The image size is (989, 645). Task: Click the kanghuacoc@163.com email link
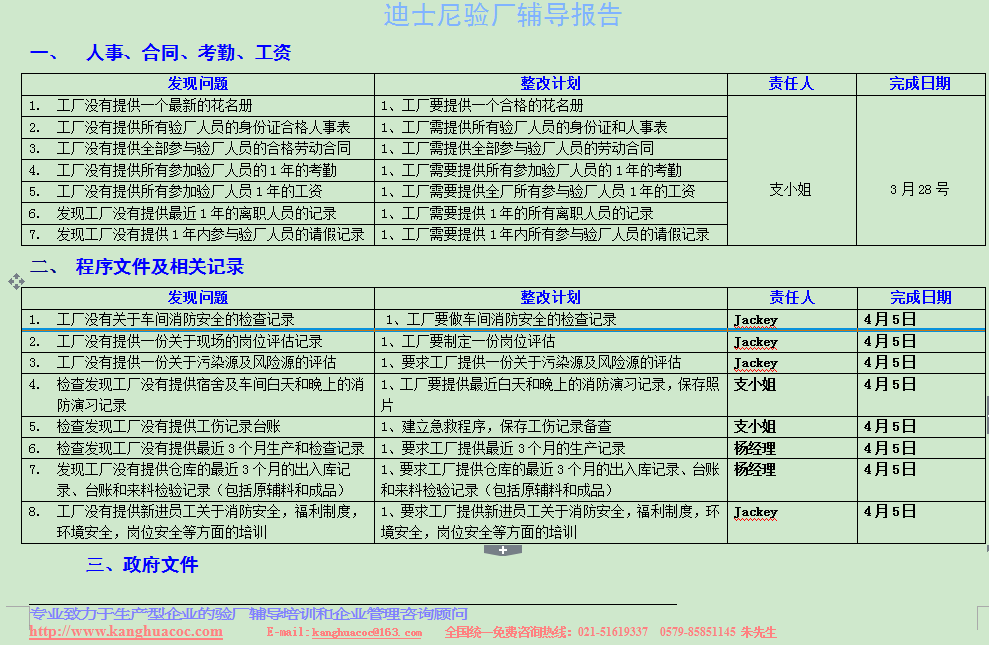pyautogui.click(x=366, y=632)
